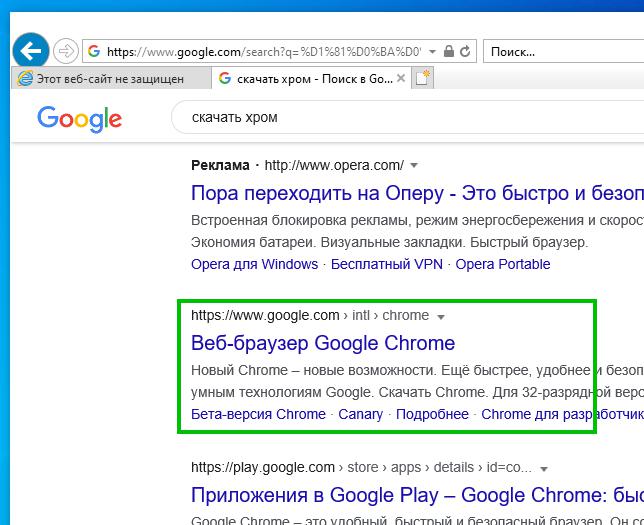Open a new tab with the blank page button
This screenshot has width=644, height=525.
click(x=422, y=78)
